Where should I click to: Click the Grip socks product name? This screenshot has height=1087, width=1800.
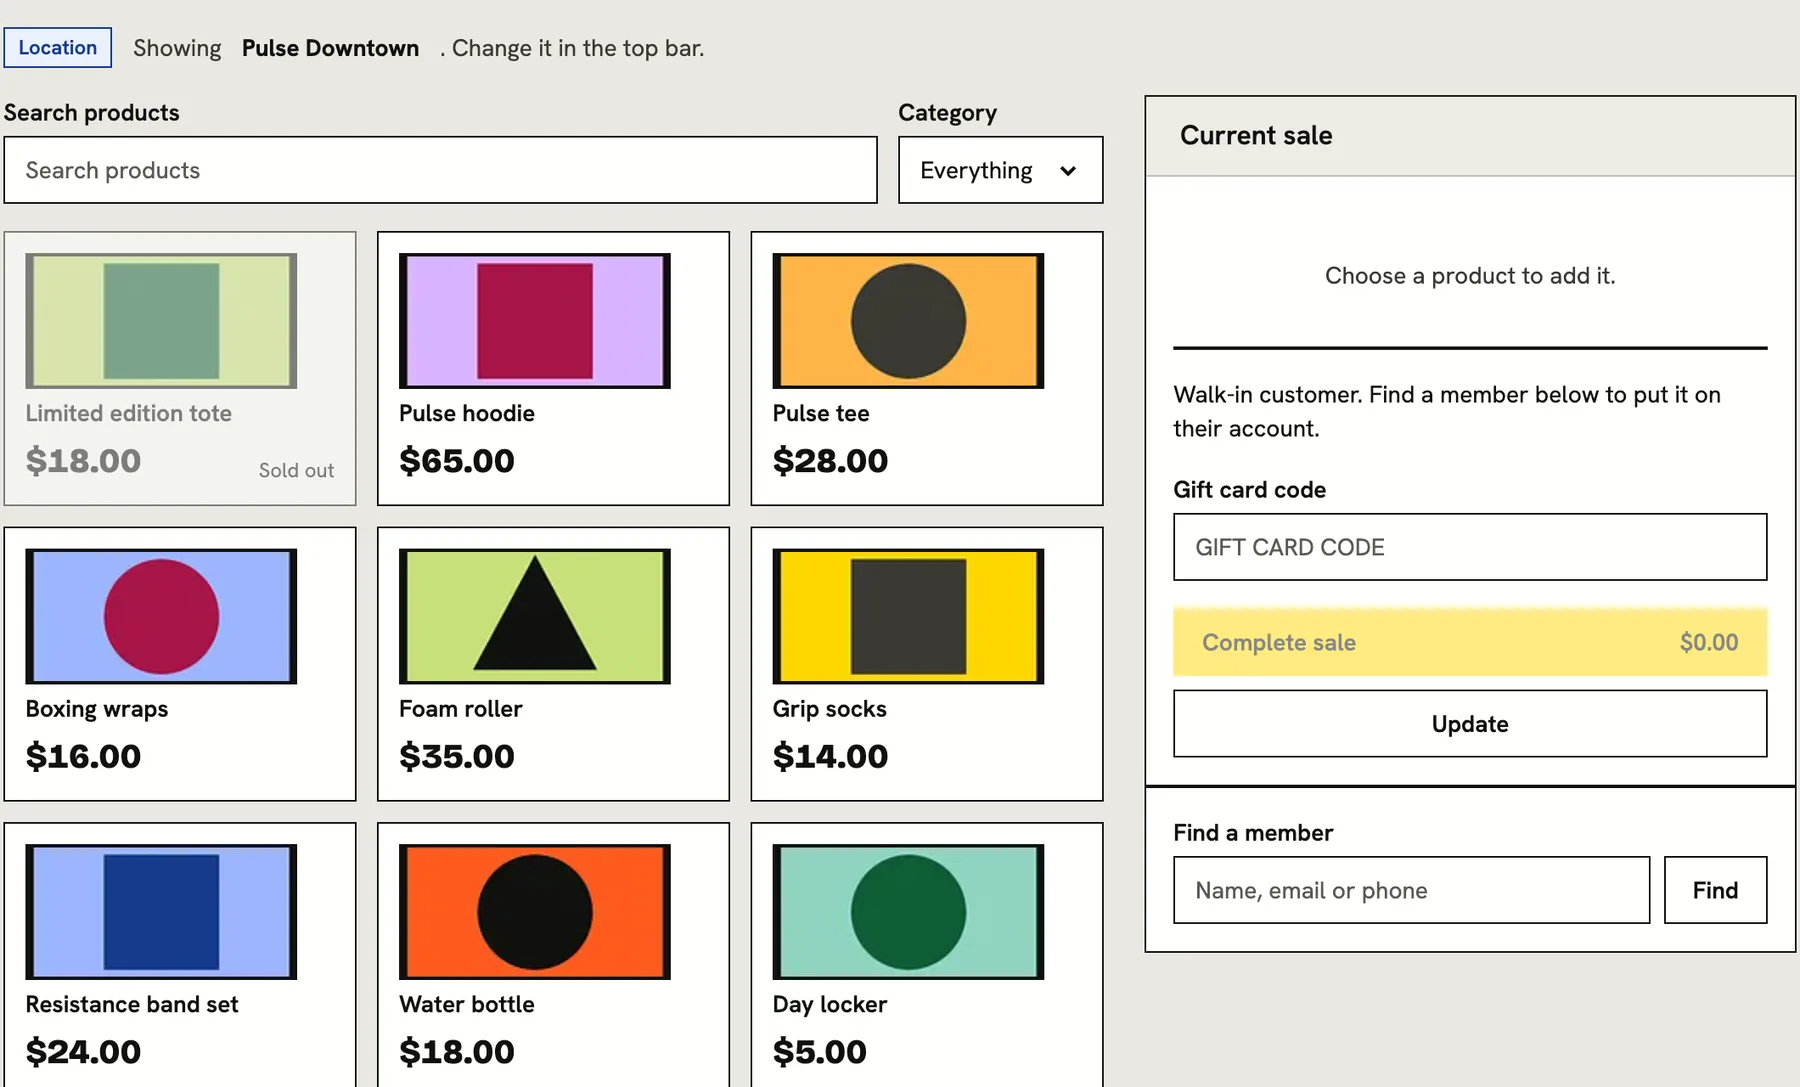(830, 709)
